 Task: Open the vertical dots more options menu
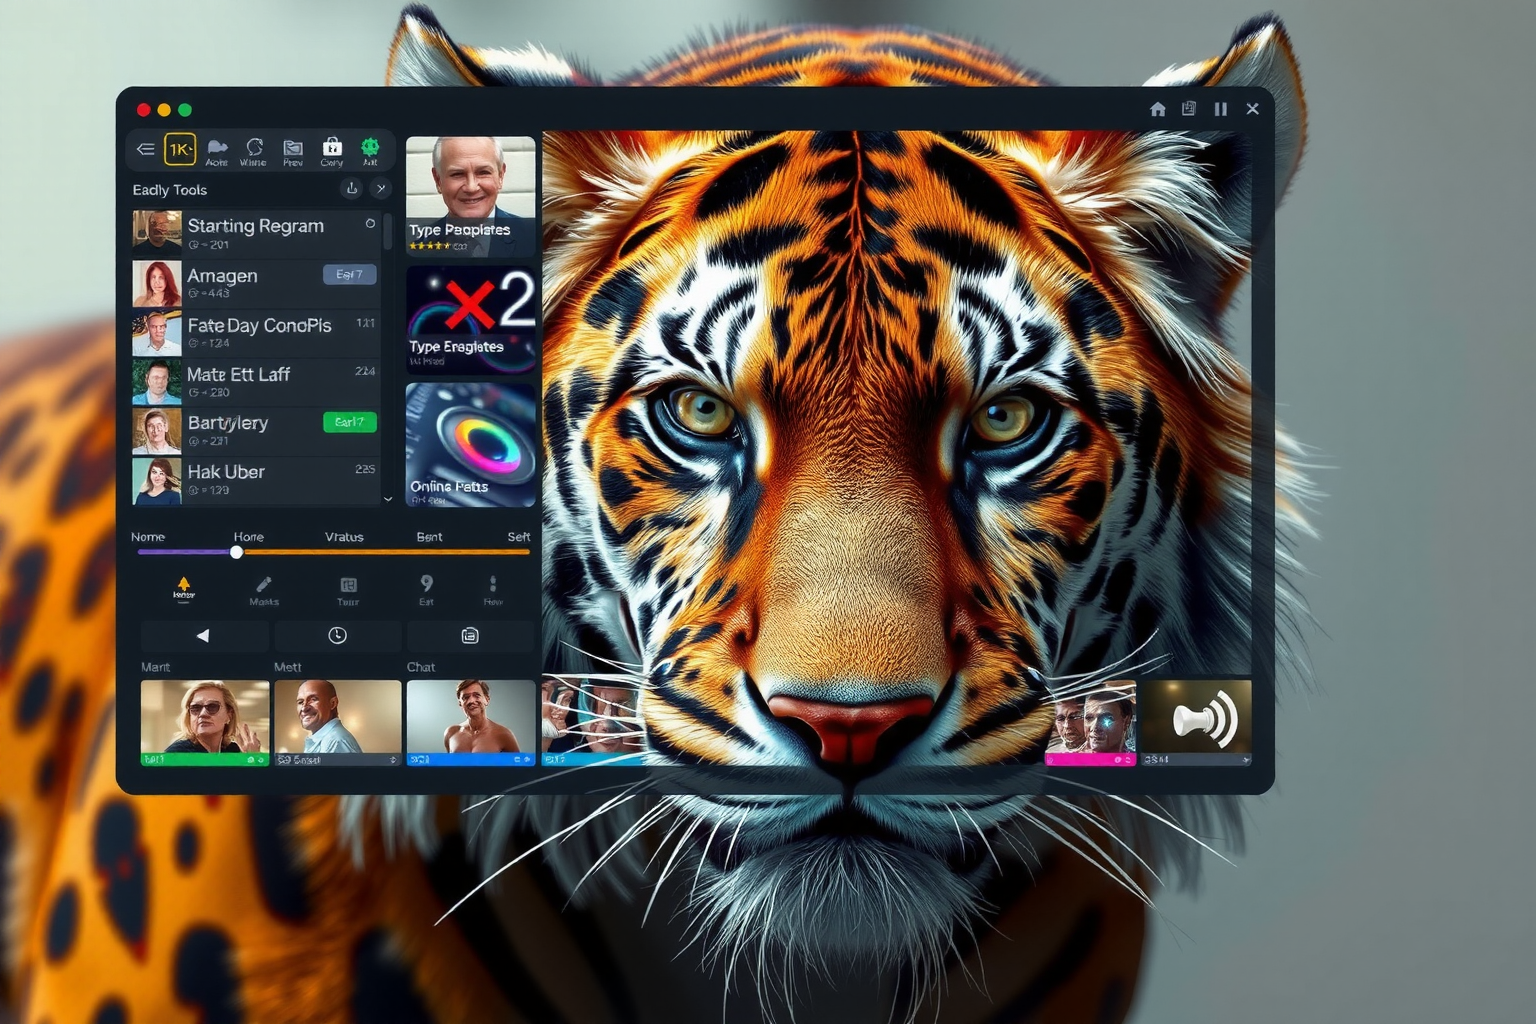492,588
